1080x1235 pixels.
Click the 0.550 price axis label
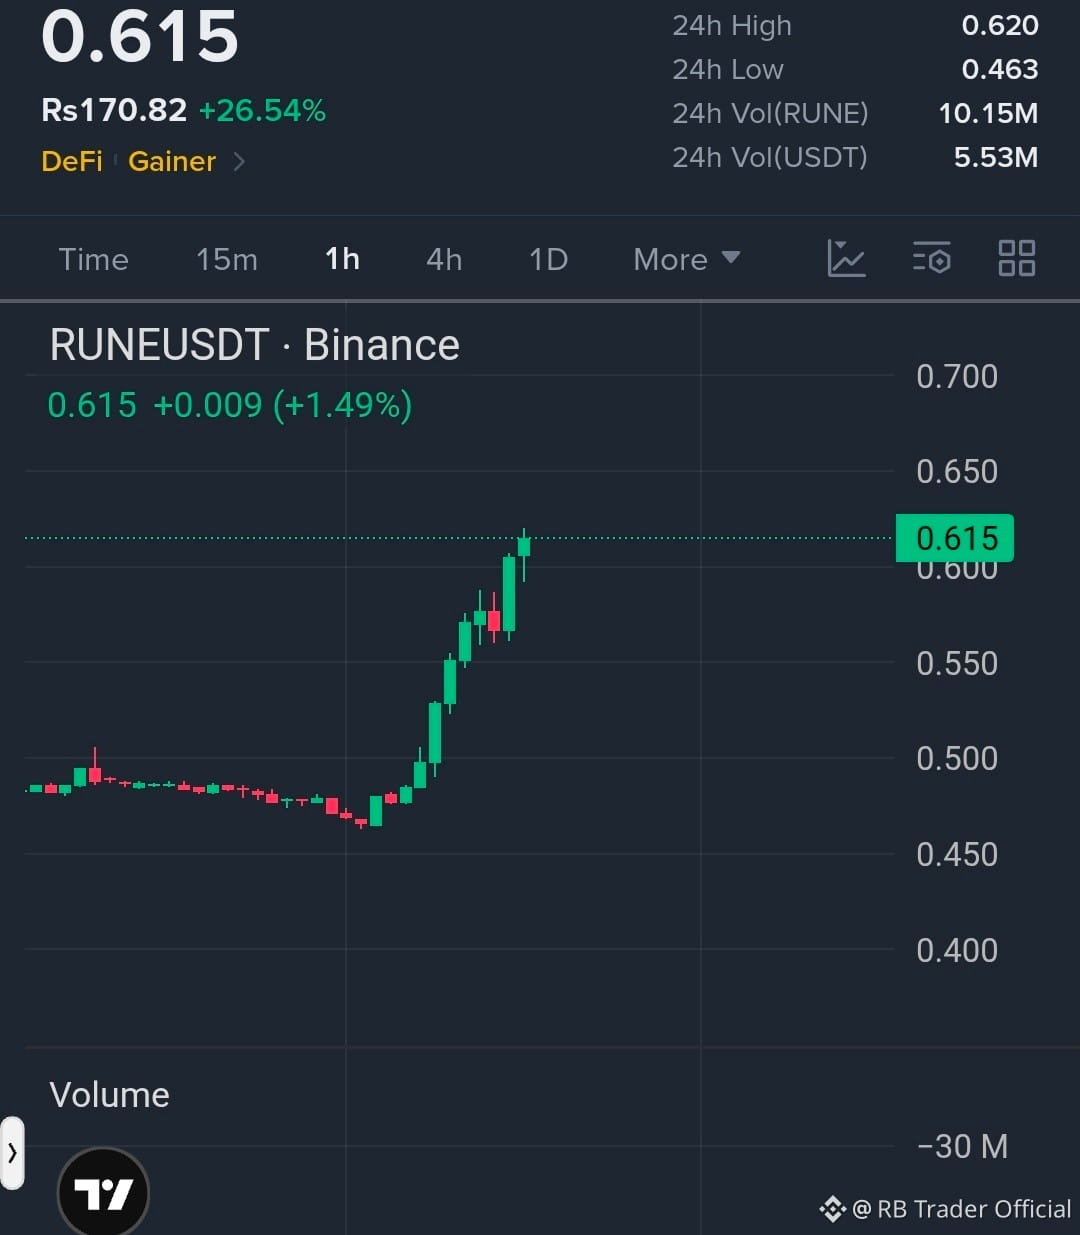coord(957,664)
